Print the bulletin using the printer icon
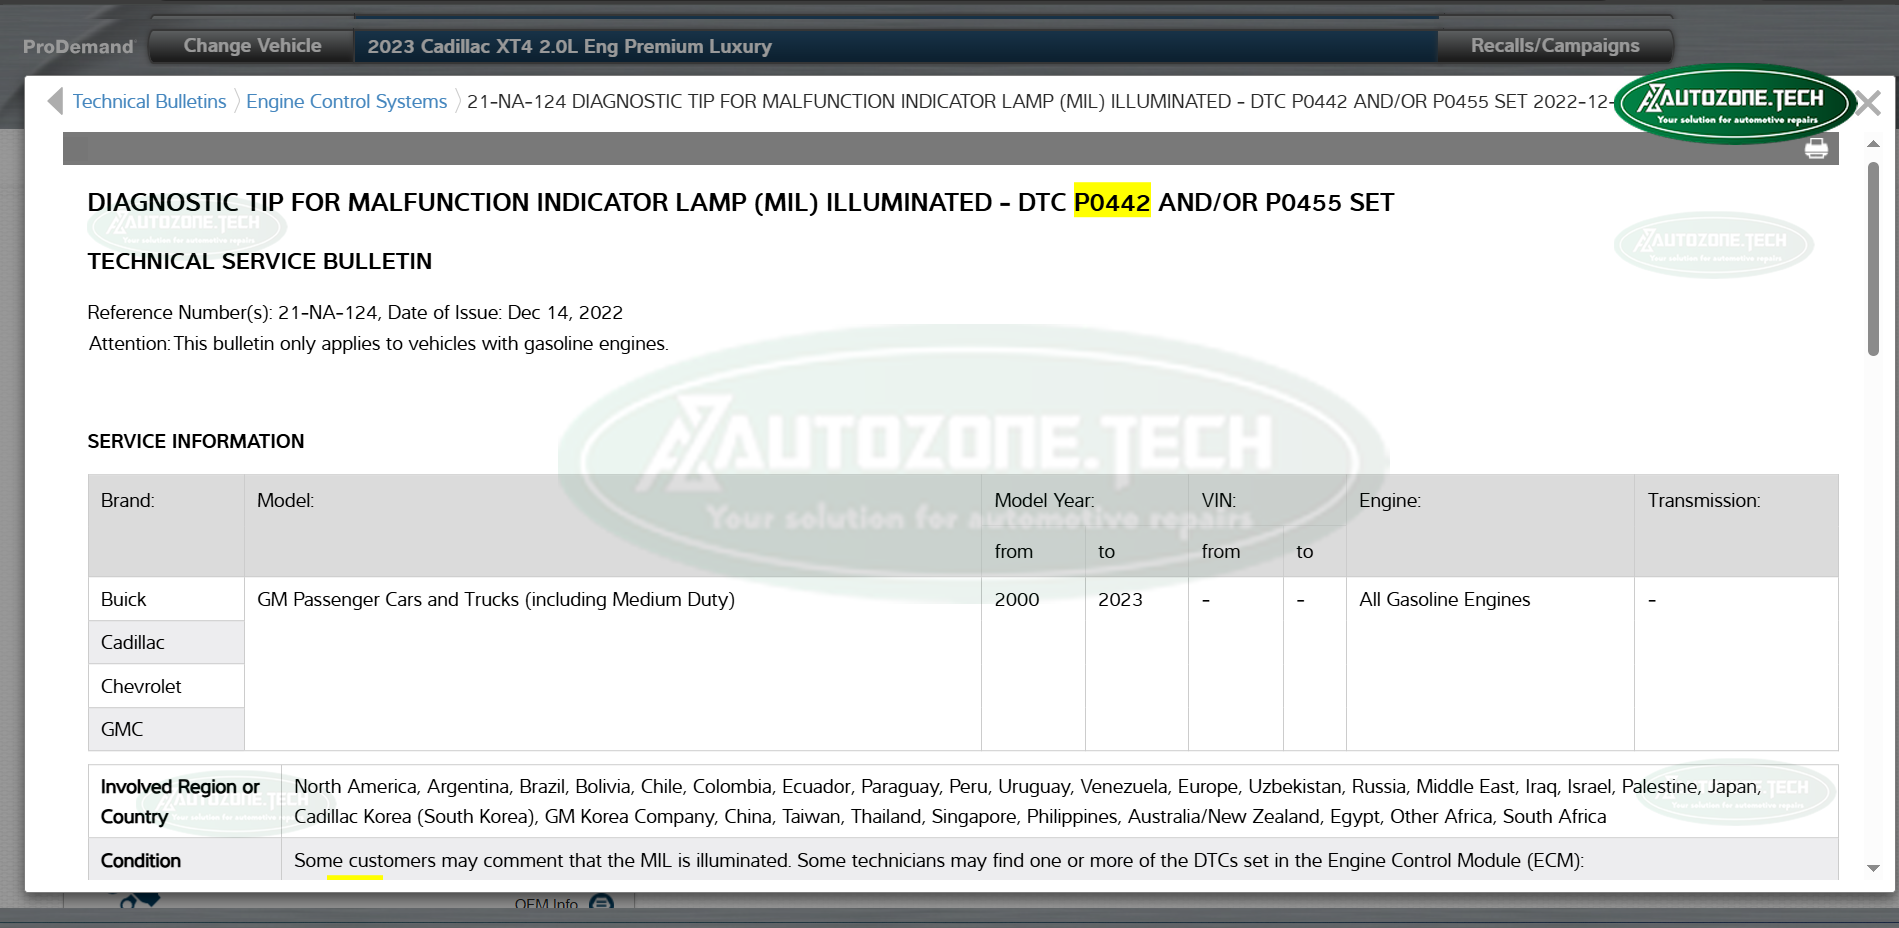1899x928 pixels. point(1816,149)
